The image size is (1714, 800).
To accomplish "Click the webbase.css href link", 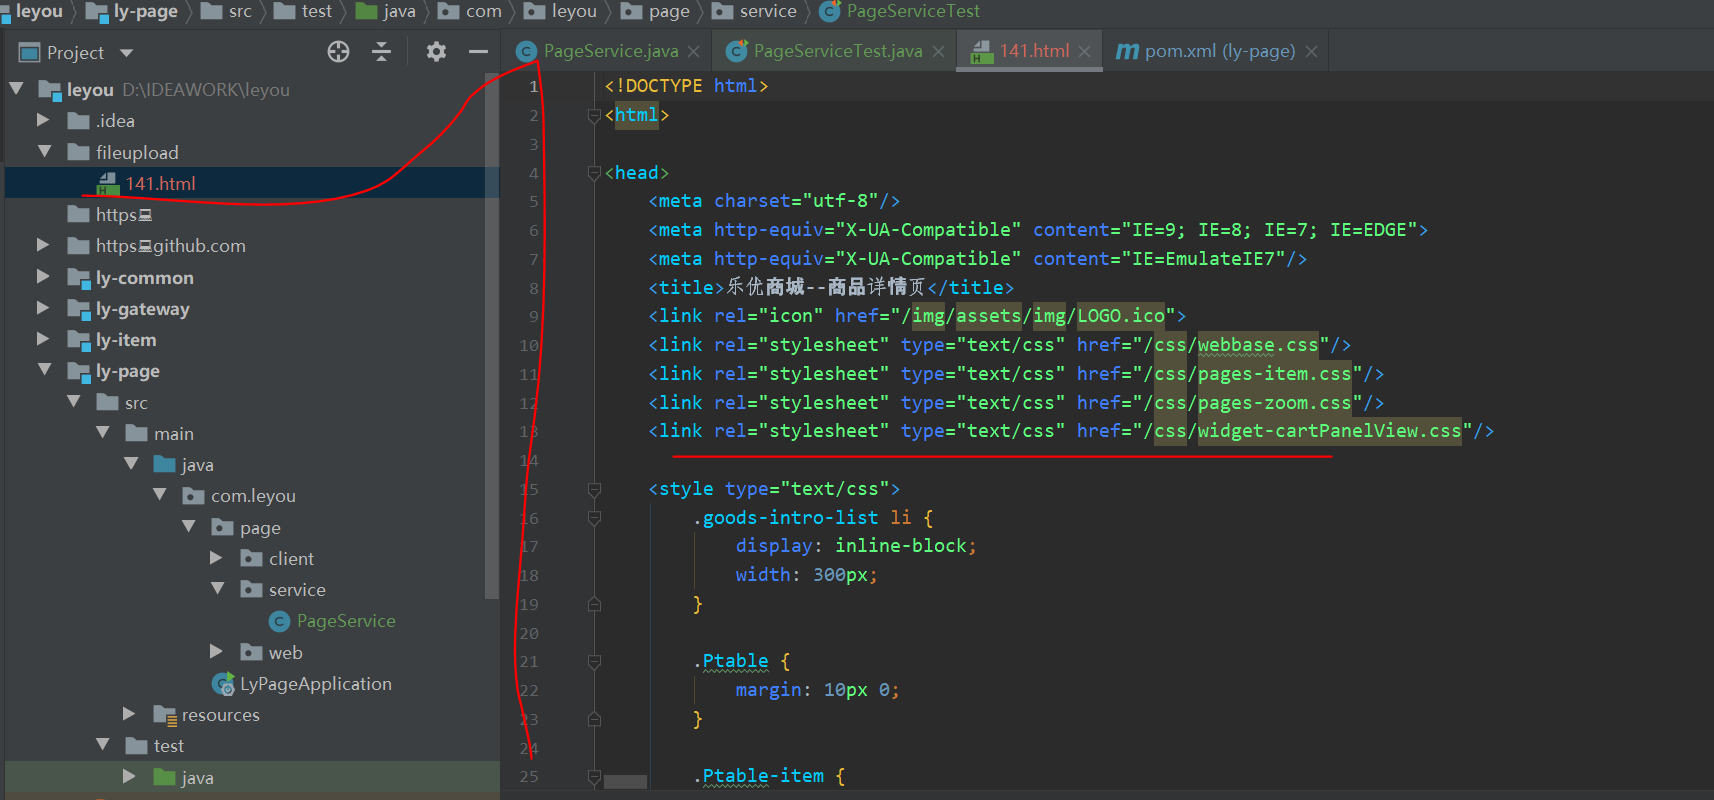I will pyautogui.click(x=1258, y=345).
